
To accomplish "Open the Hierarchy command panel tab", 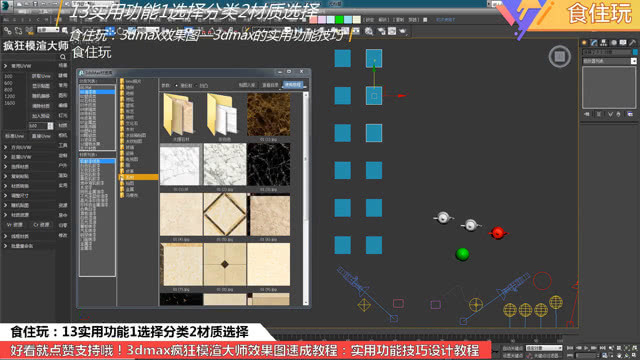I will pos(603,42).
